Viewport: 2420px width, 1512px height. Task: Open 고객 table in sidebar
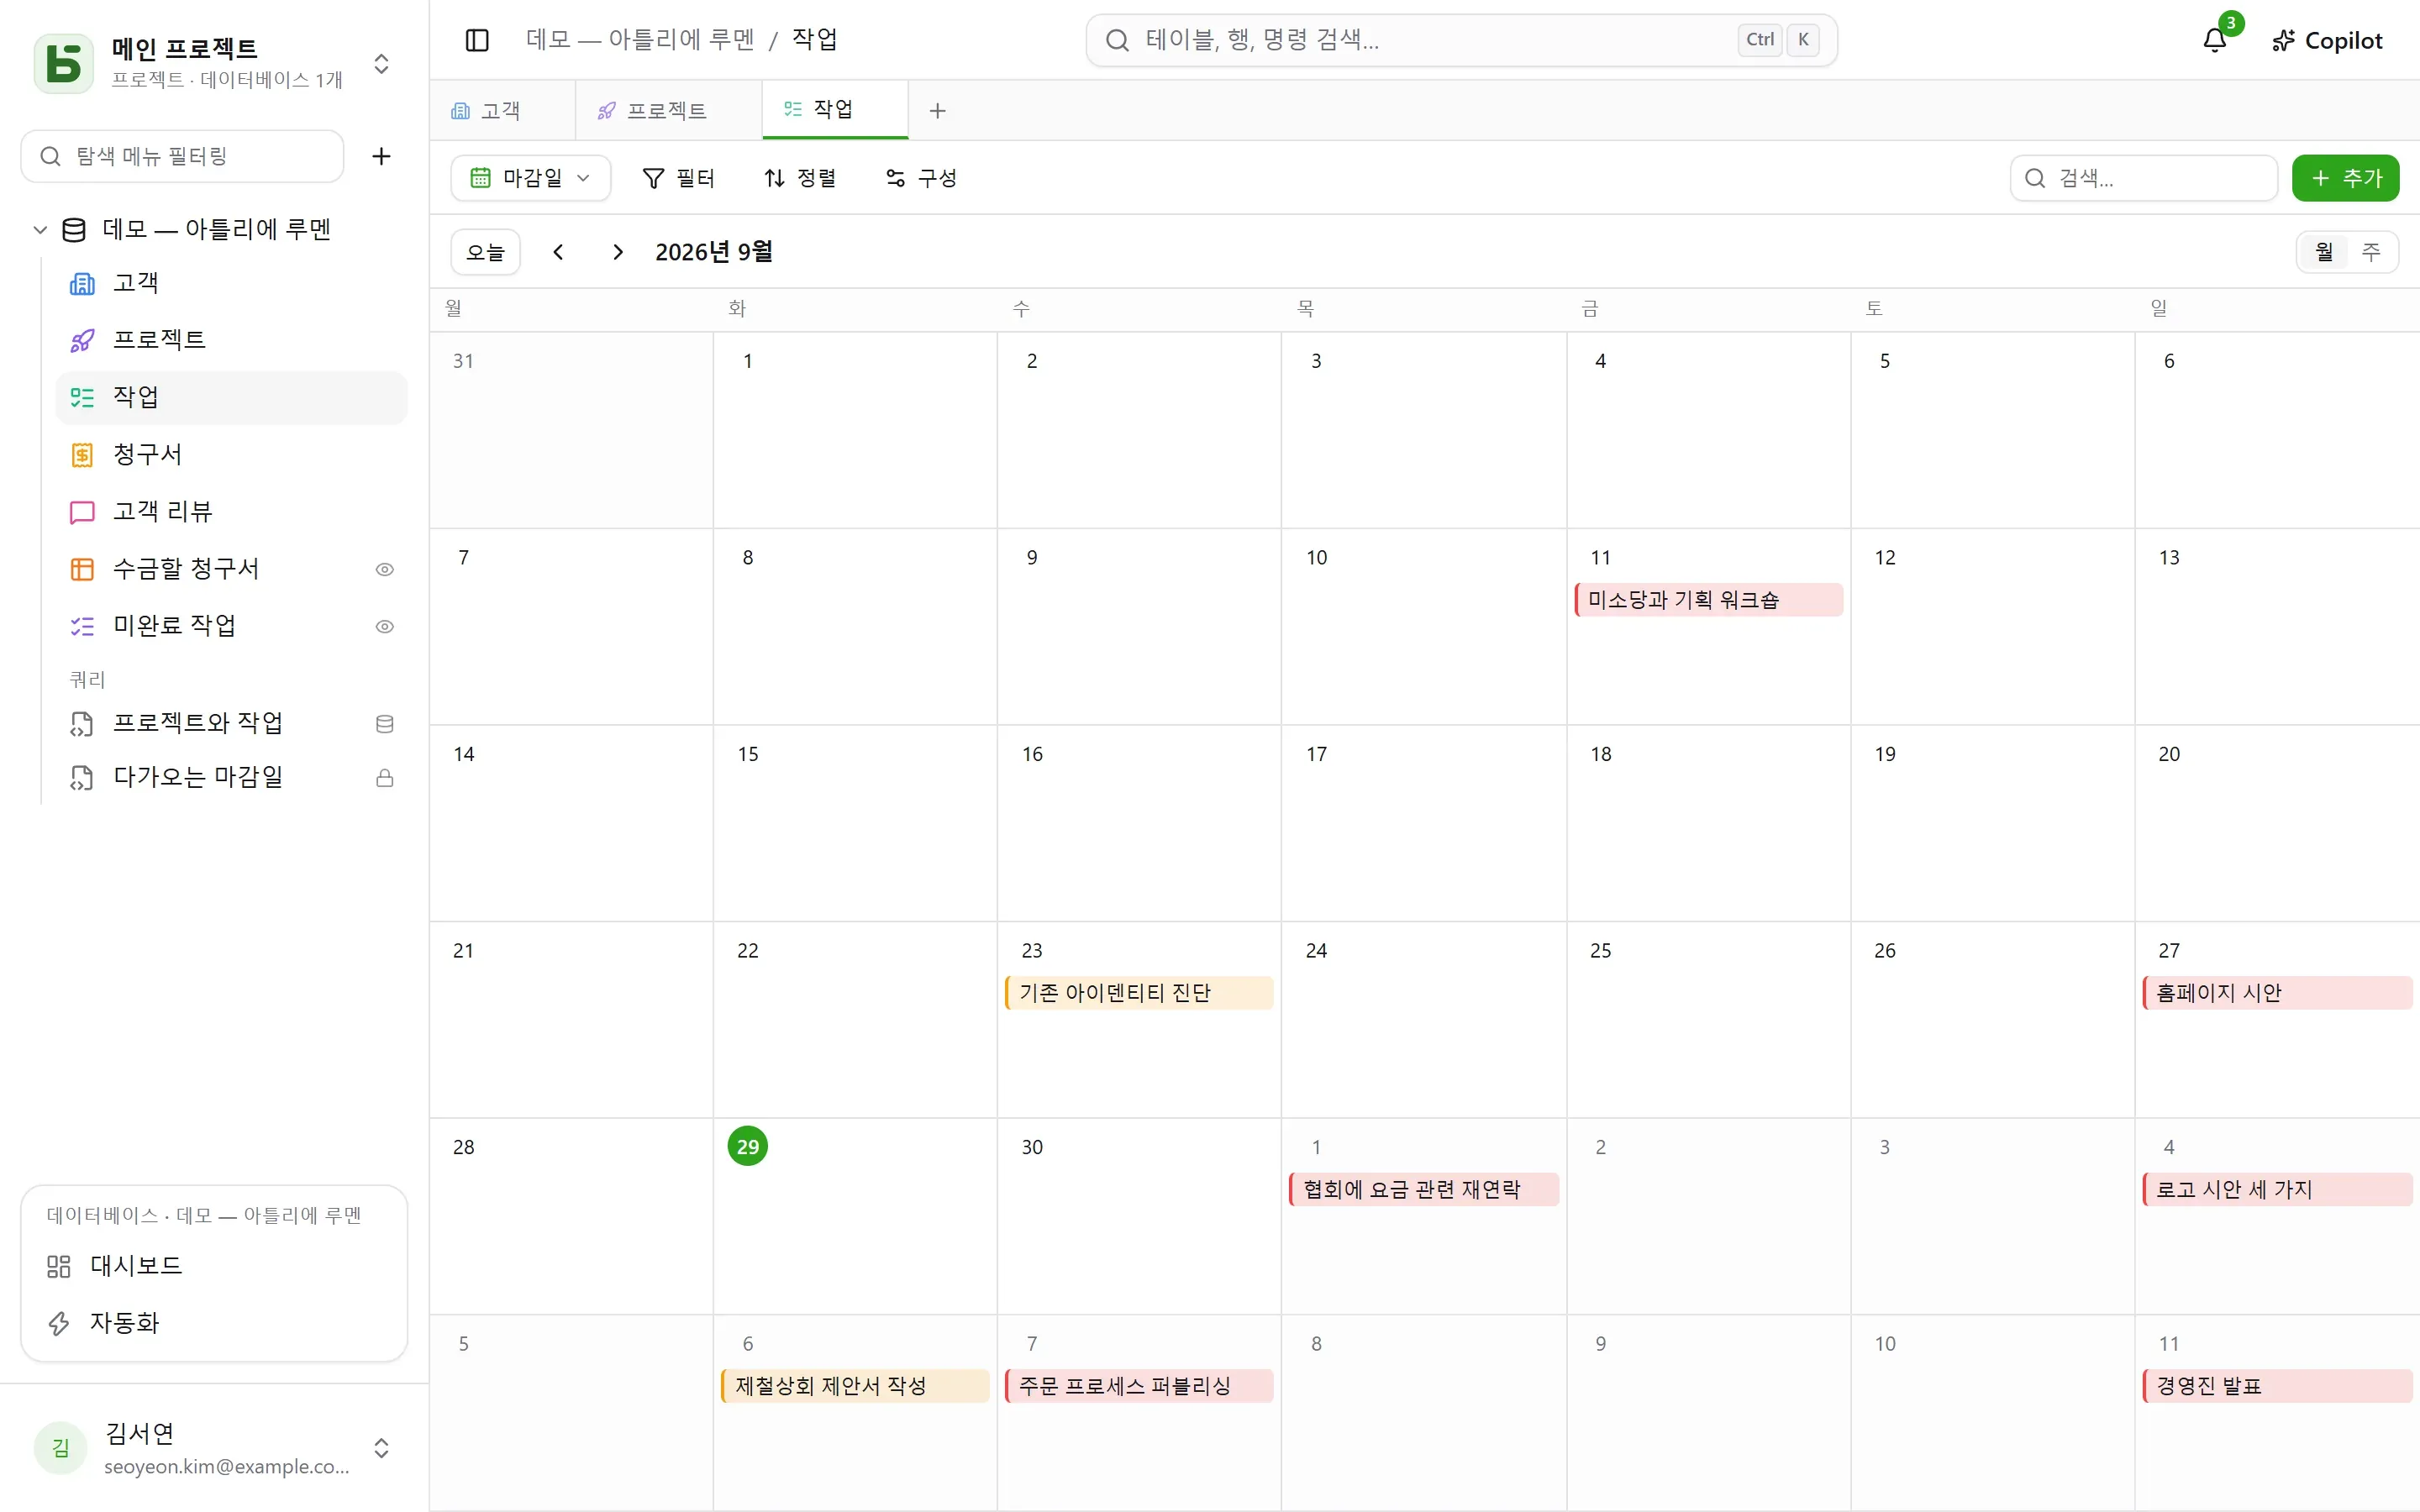click(x=232, y=283)
